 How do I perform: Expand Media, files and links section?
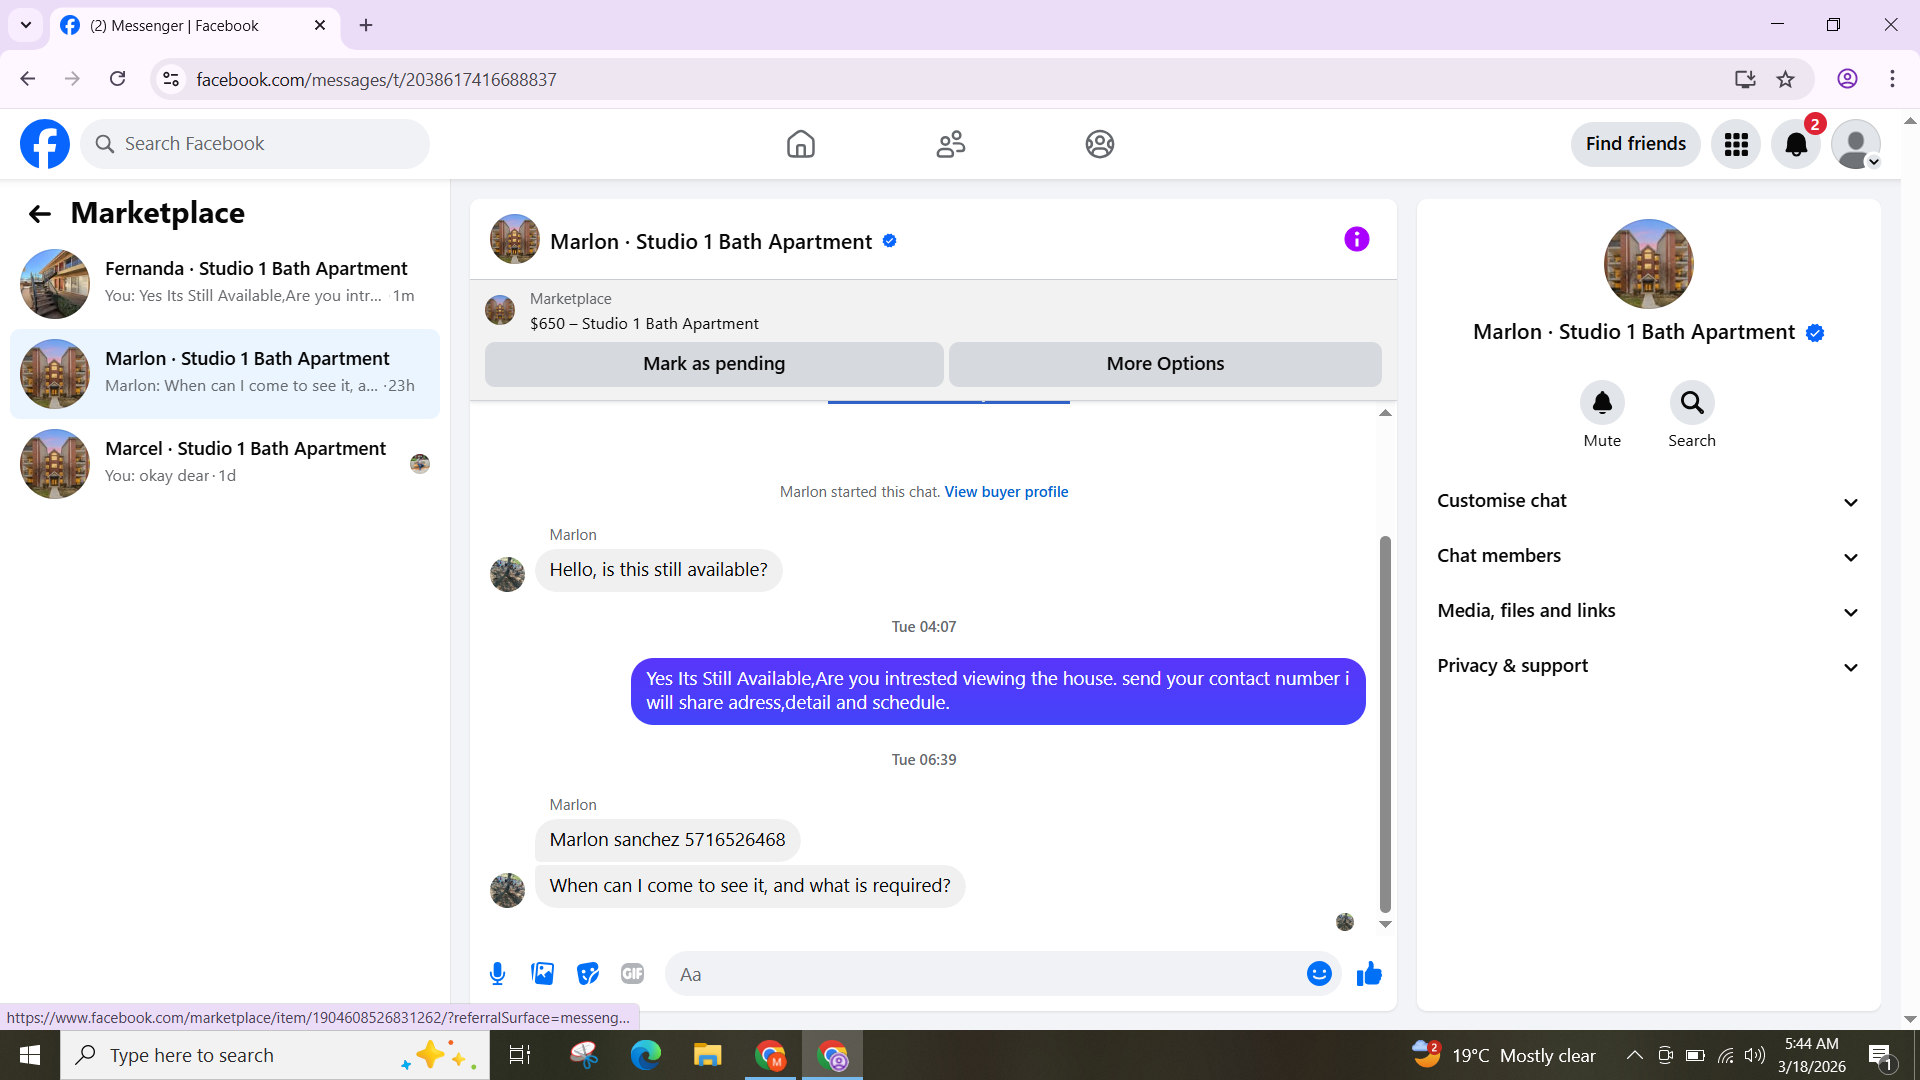[1648, 611]
